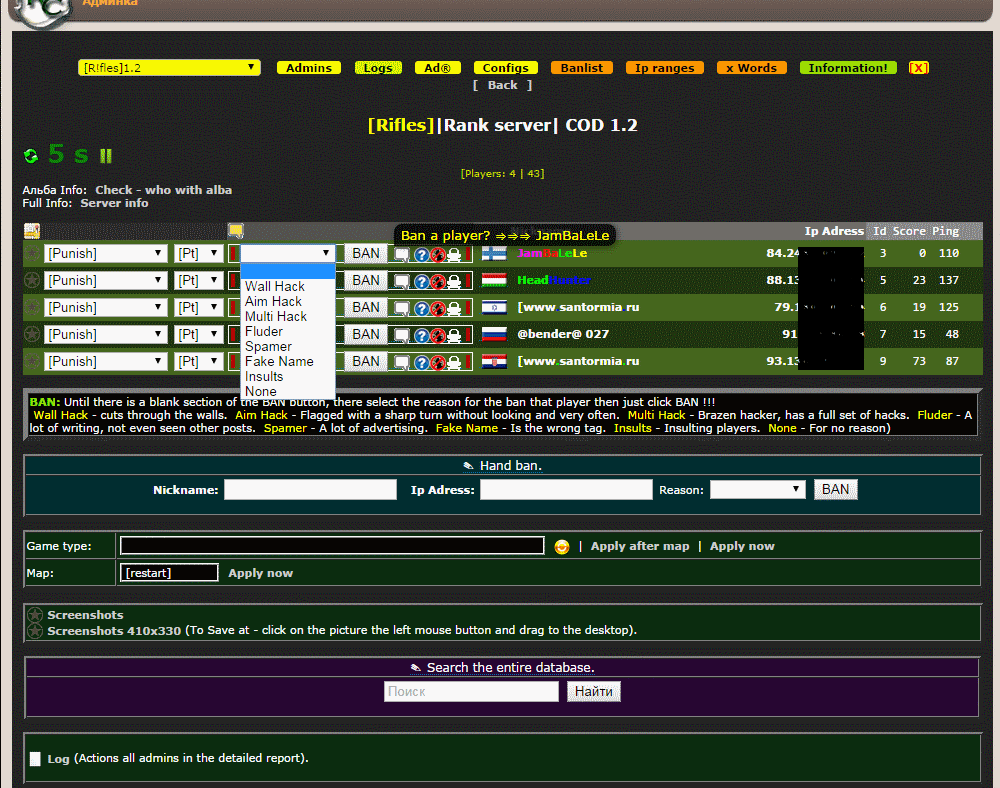This screenshot has height=788, width=1000.
Task: Expand the [Punish] dropdown for HeadHunter
Action: click(104, 281)
